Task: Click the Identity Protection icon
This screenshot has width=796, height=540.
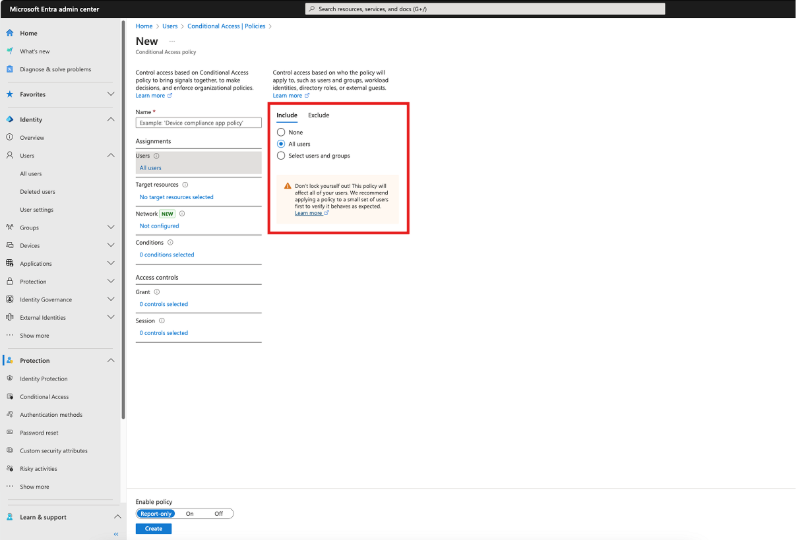Action: point(10,378)
